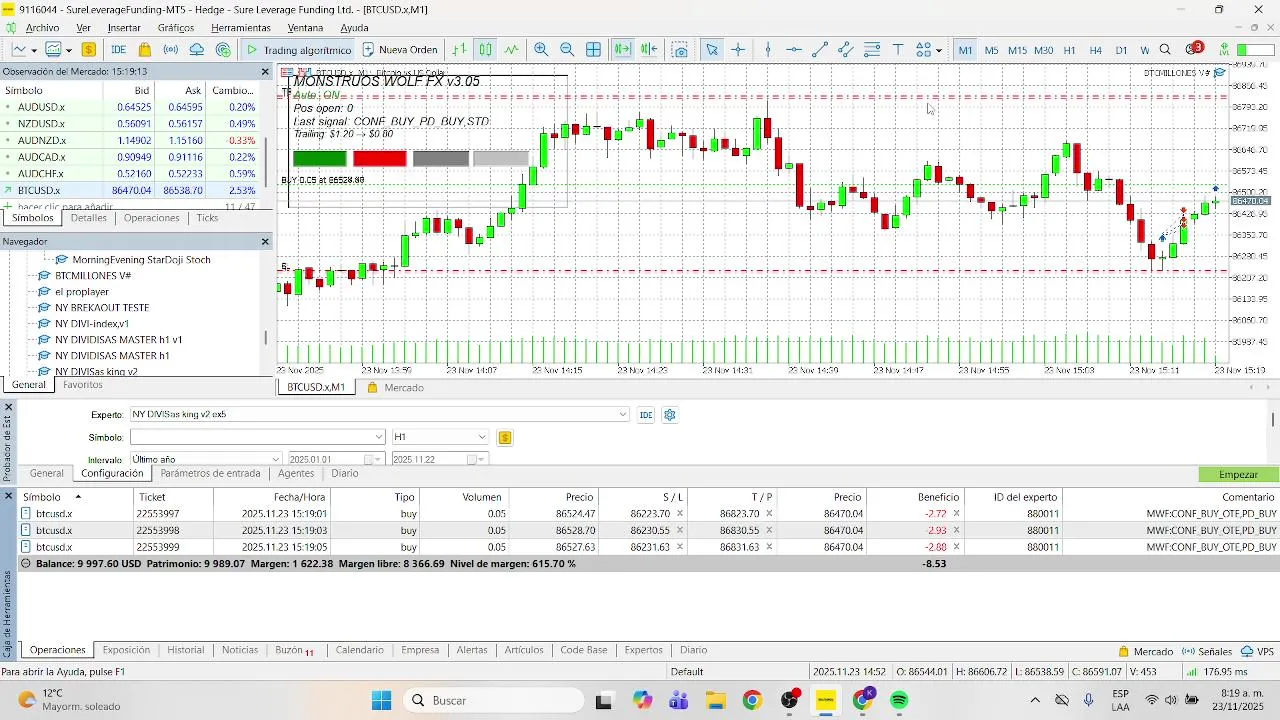
Task: Select the cursor arrow tool
Action: pos(712,50)
